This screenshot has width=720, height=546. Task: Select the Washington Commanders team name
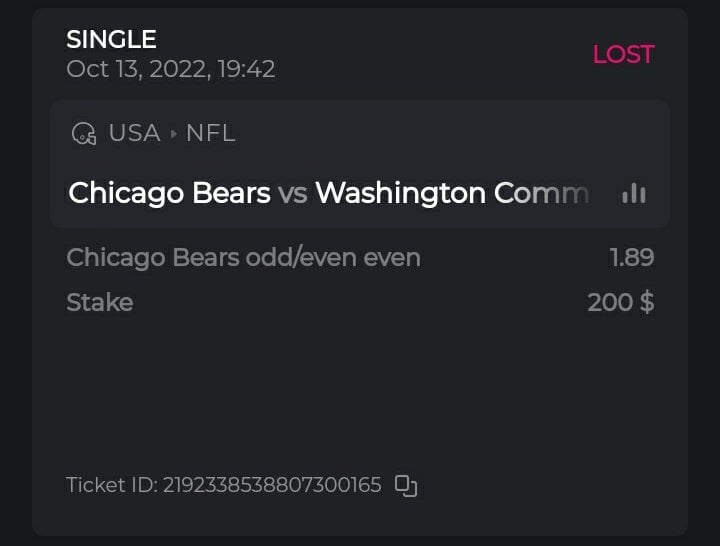click(x=451, y=193)
